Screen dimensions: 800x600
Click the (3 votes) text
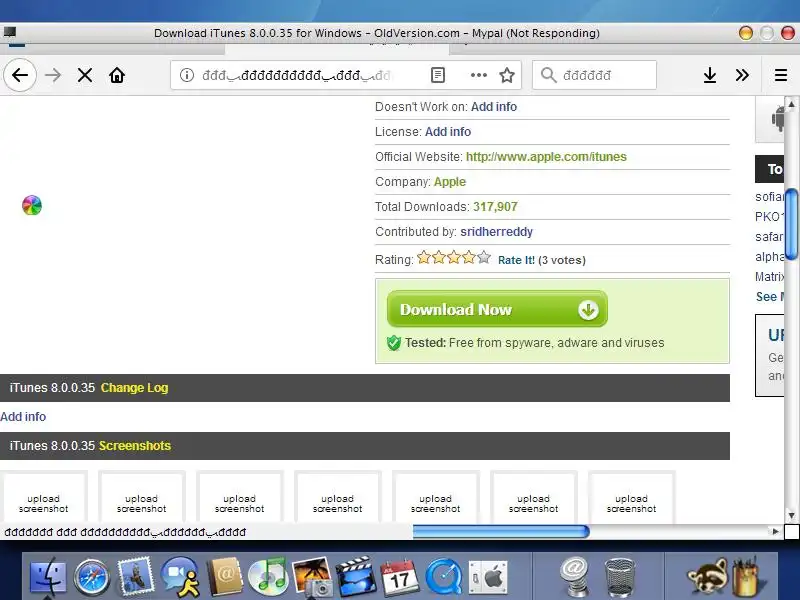pyautogui.click(x=562, y=260)
